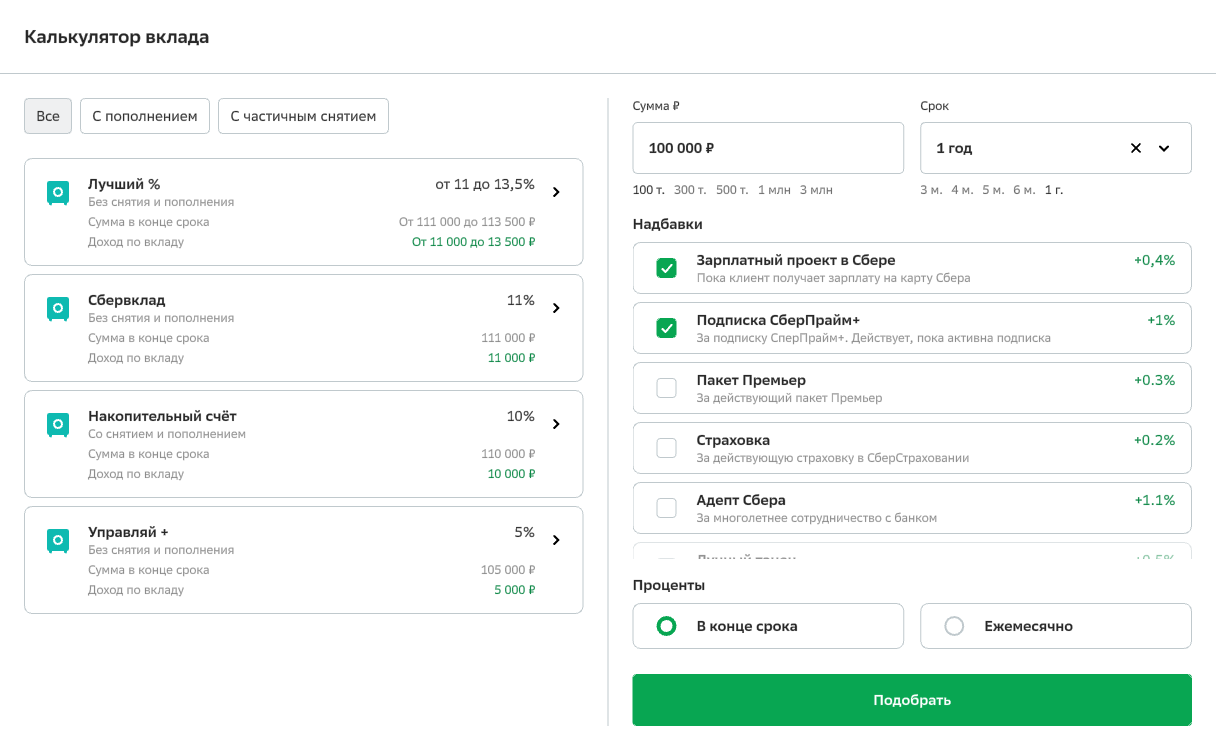
Task: Pick the 6 м. quick term option
Action: click(1023, 190)
